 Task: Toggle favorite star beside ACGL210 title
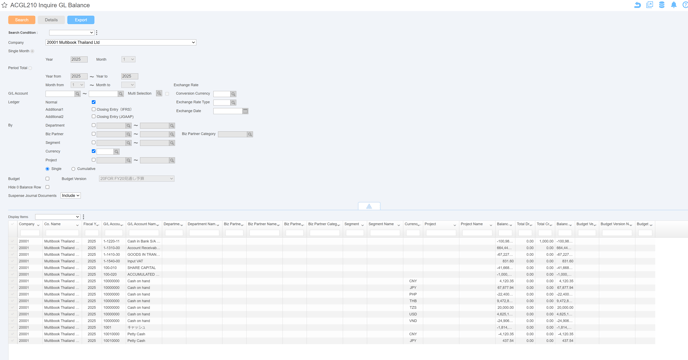coord(4,5)
